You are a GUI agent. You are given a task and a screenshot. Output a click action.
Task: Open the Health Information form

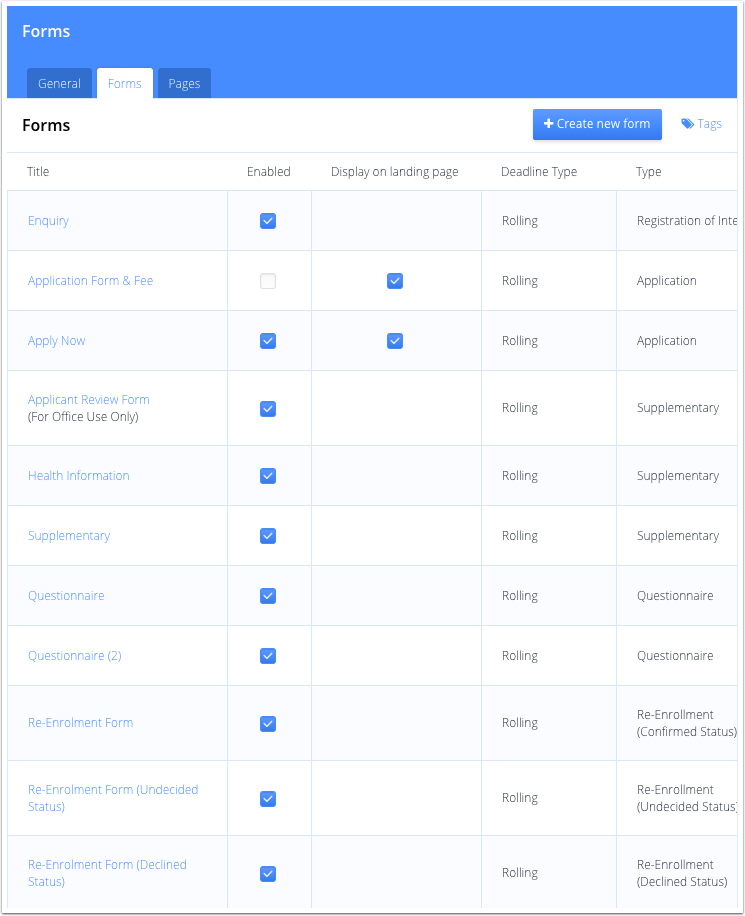click(x=79, y=476)
